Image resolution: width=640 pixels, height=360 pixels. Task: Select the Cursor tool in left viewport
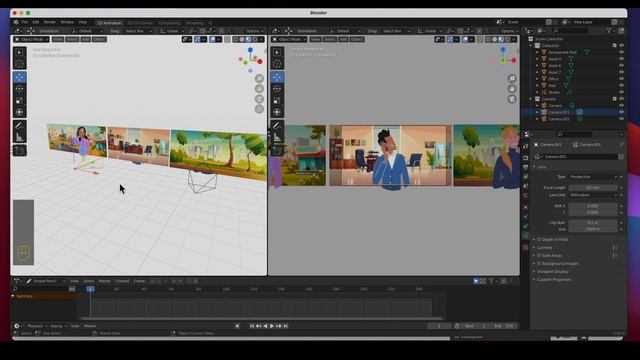[20, 63]
